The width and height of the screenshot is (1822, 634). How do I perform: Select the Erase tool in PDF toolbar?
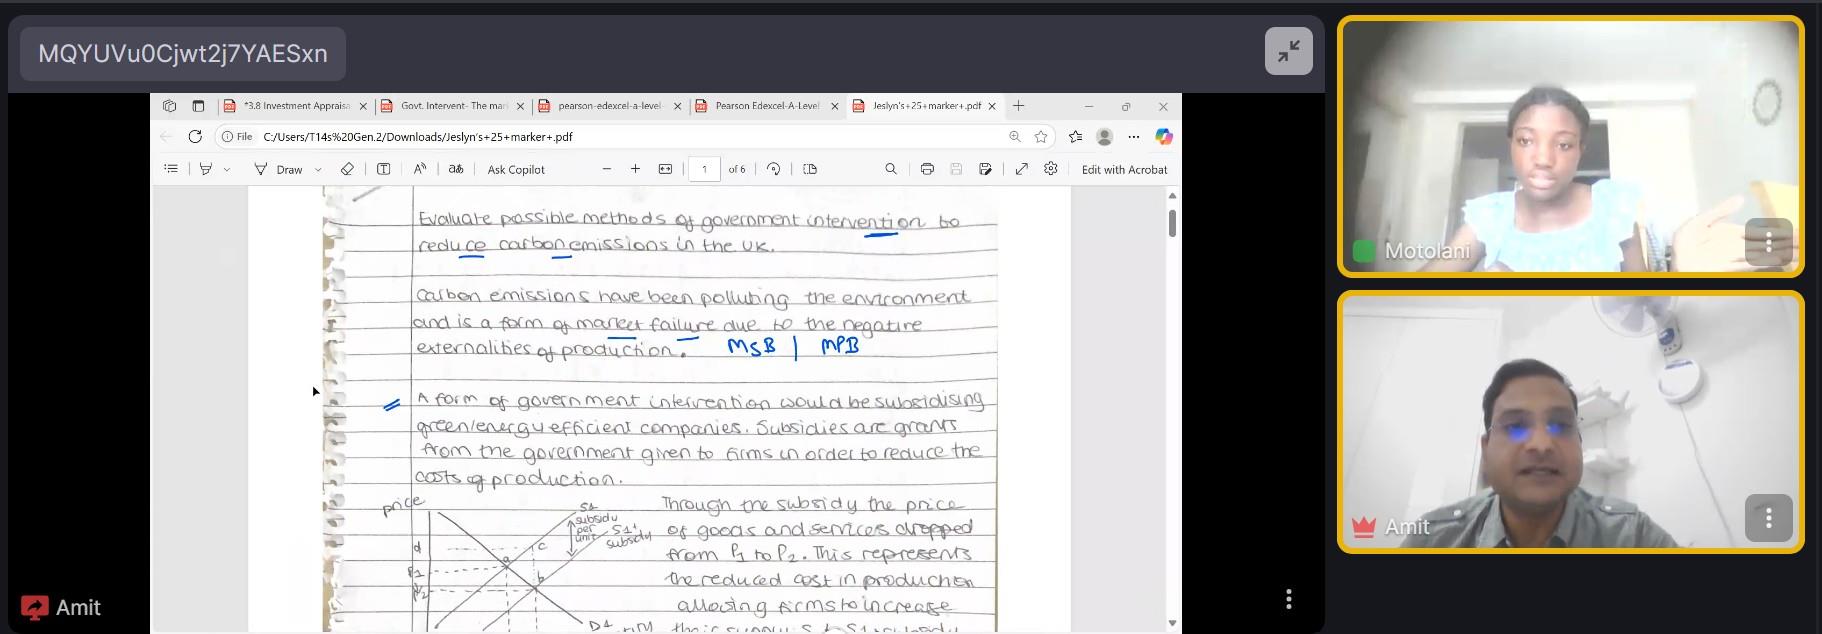347,169
